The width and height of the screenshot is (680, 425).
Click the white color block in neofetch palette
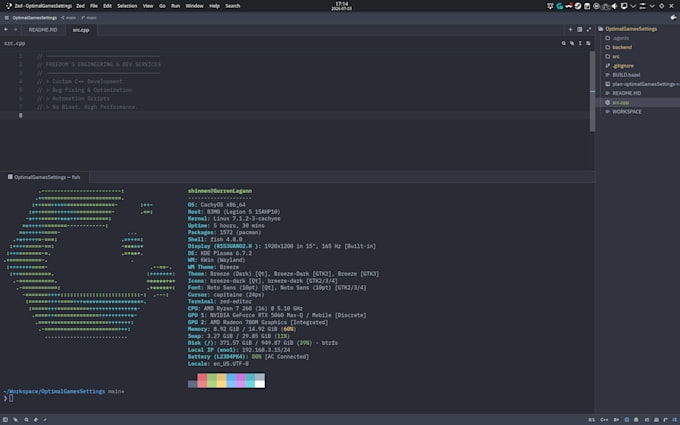click(260, 384)
